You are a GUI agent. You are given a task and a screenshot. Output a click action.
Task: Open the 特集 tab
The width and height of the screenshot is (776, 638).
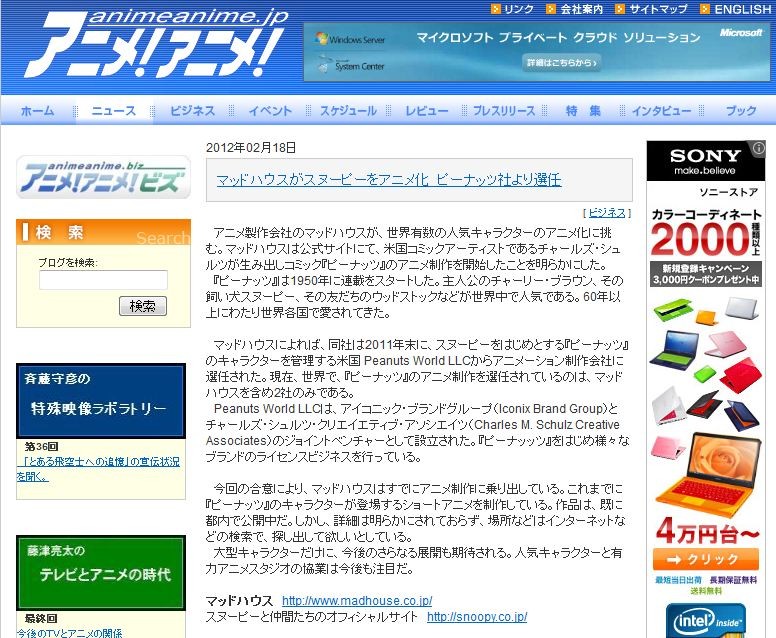(x=583, y=110)
